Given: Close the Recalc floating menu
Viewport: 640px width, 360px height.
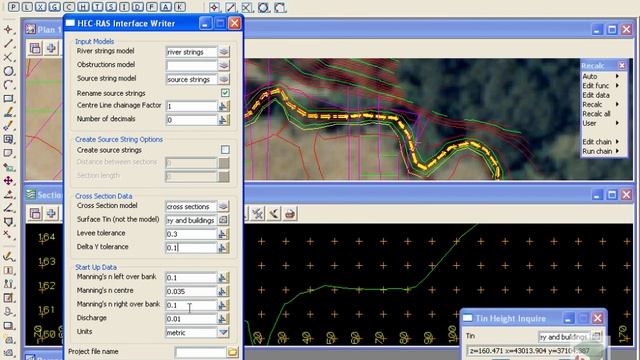Looking at the screenshot, I should point(622,65).
